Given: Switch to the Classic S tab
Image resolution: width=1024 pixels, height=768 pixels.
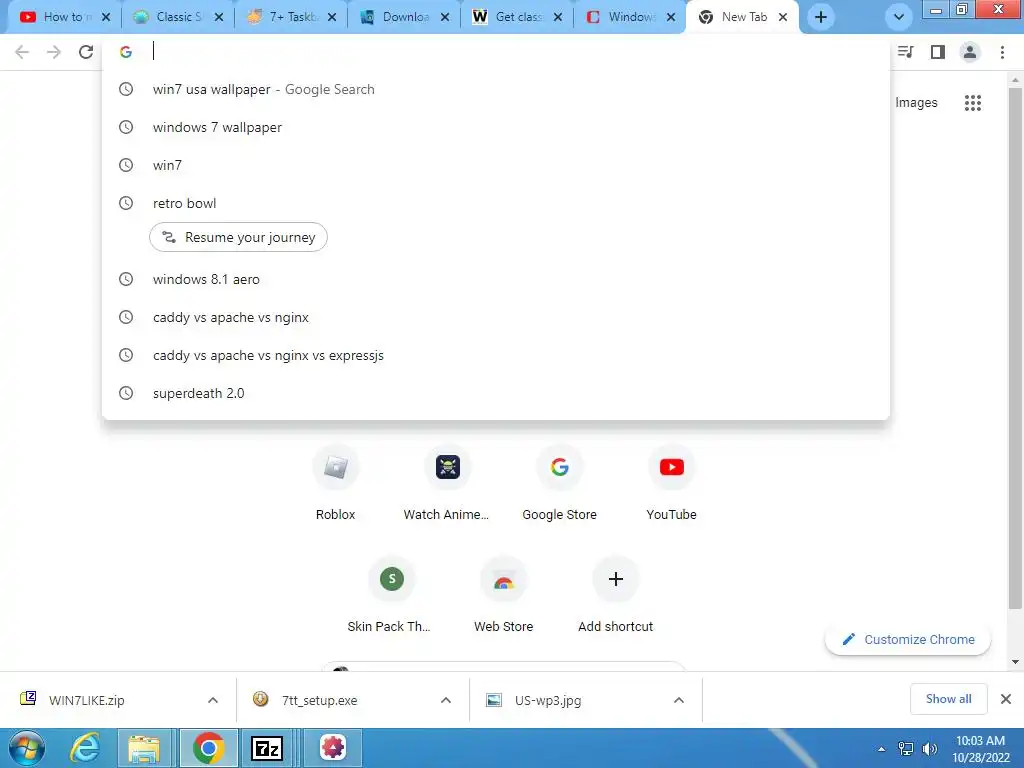Looking at the screenshot, I should [x=178, y=18].
